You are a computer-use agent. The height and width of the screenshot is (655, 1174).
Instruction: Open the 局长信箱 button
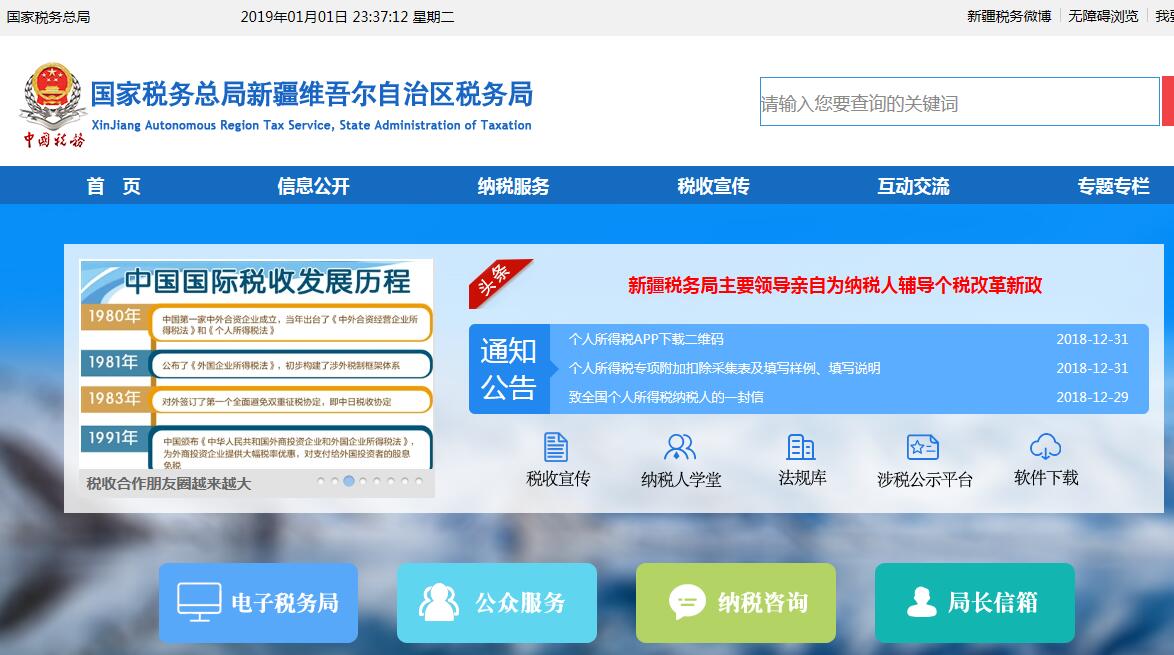coord(975,603)
